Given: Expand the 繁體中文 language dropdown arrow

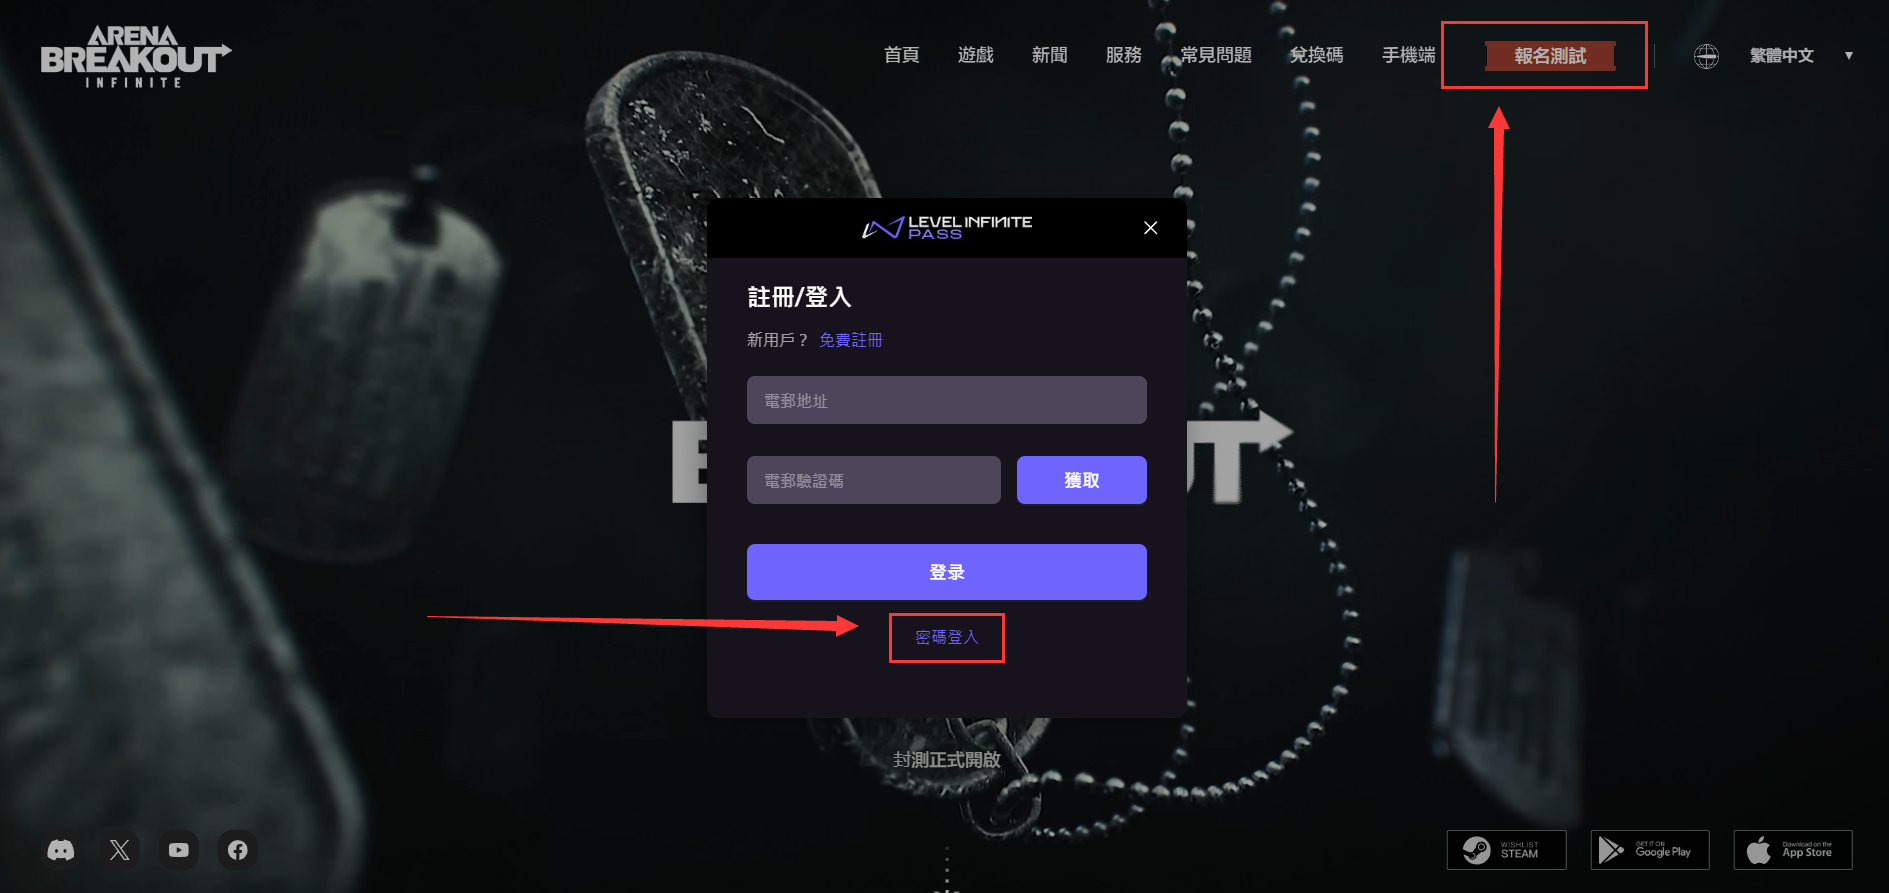Looking at the screenshot, I should (1849, 56).
